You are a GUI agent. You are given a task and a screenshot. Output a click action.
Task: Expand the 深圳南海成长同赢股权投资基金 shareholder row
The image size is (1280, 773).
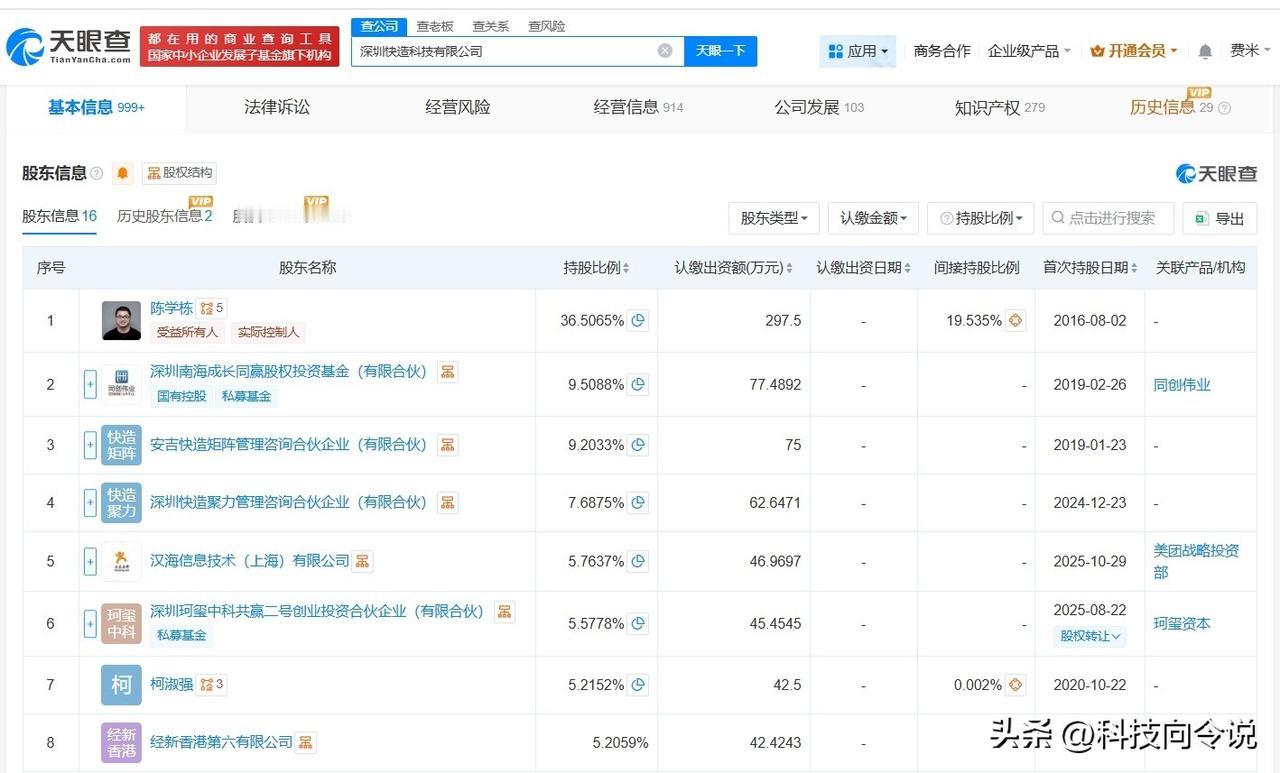click(90, 384)
